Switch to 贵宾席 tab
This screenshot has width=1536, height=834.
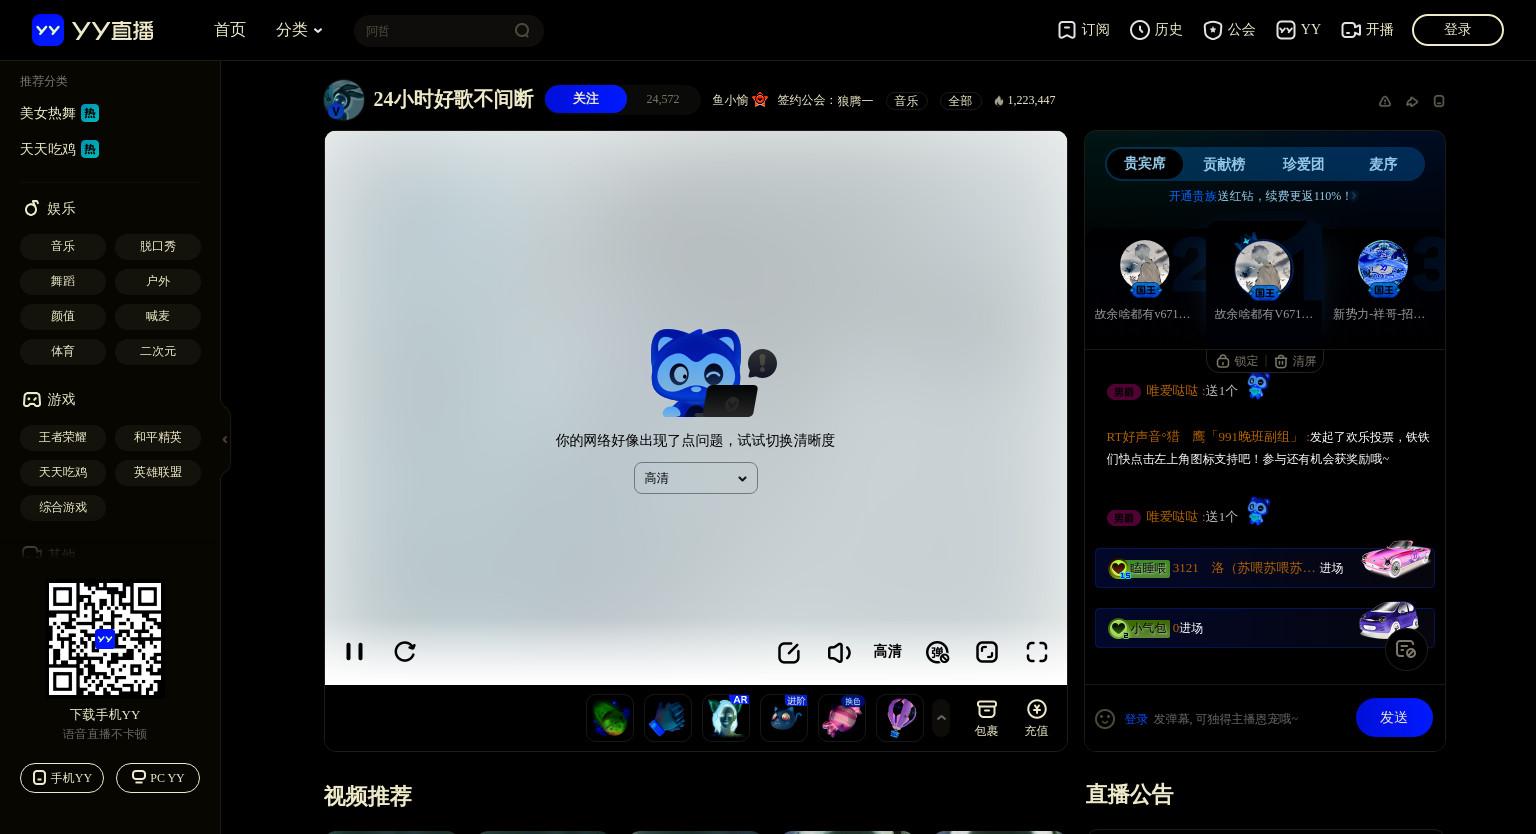point(1145,164)
